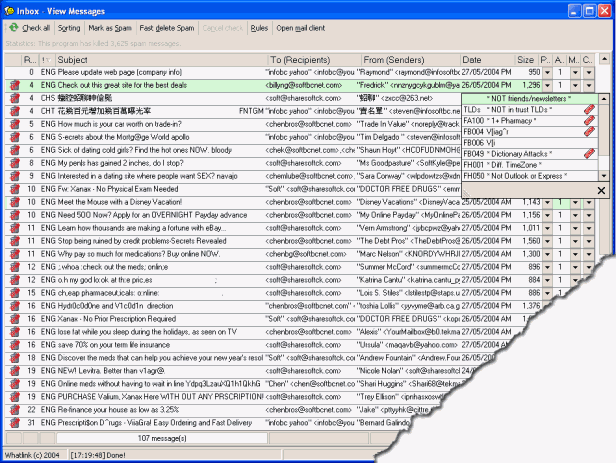Toggle check cell for 'Please update web page' email
This screenshot has width=616, height=463.
tap(13, 73)
